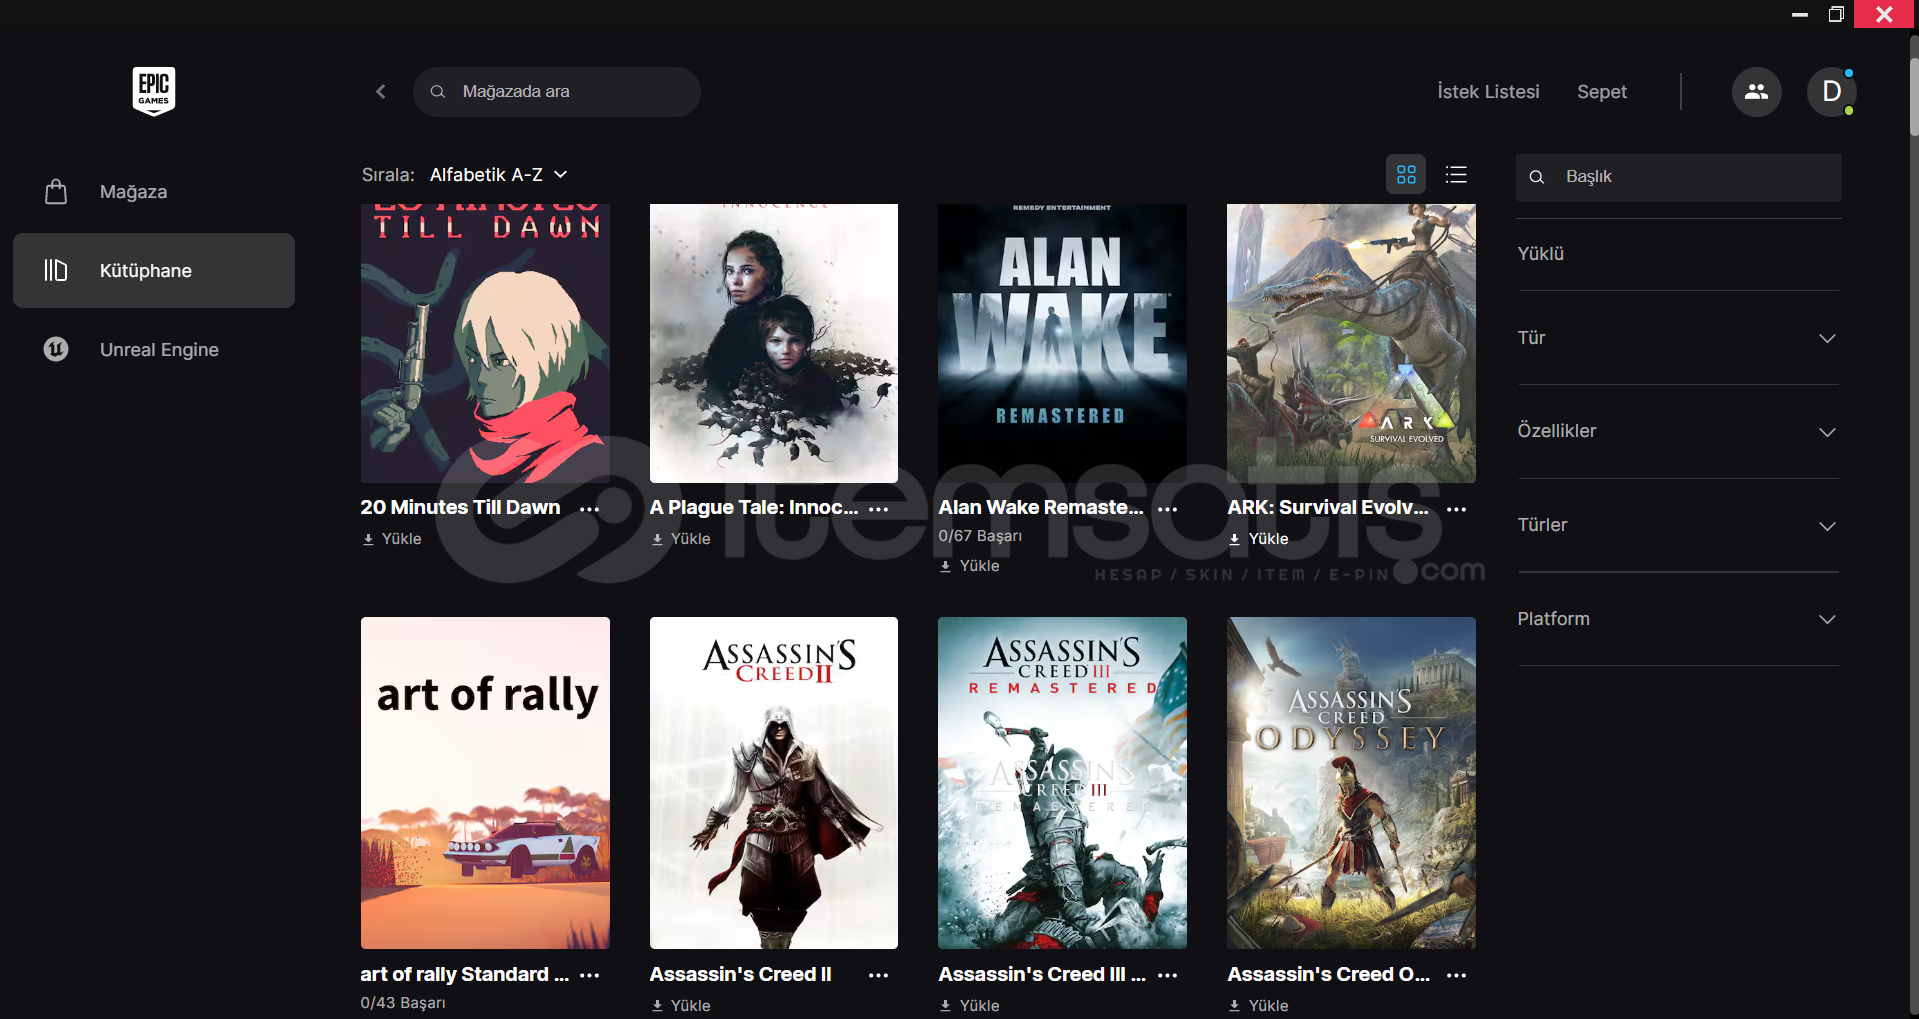
Task: Open options menu for A Plague Tale
Action: tap(879, 509)
